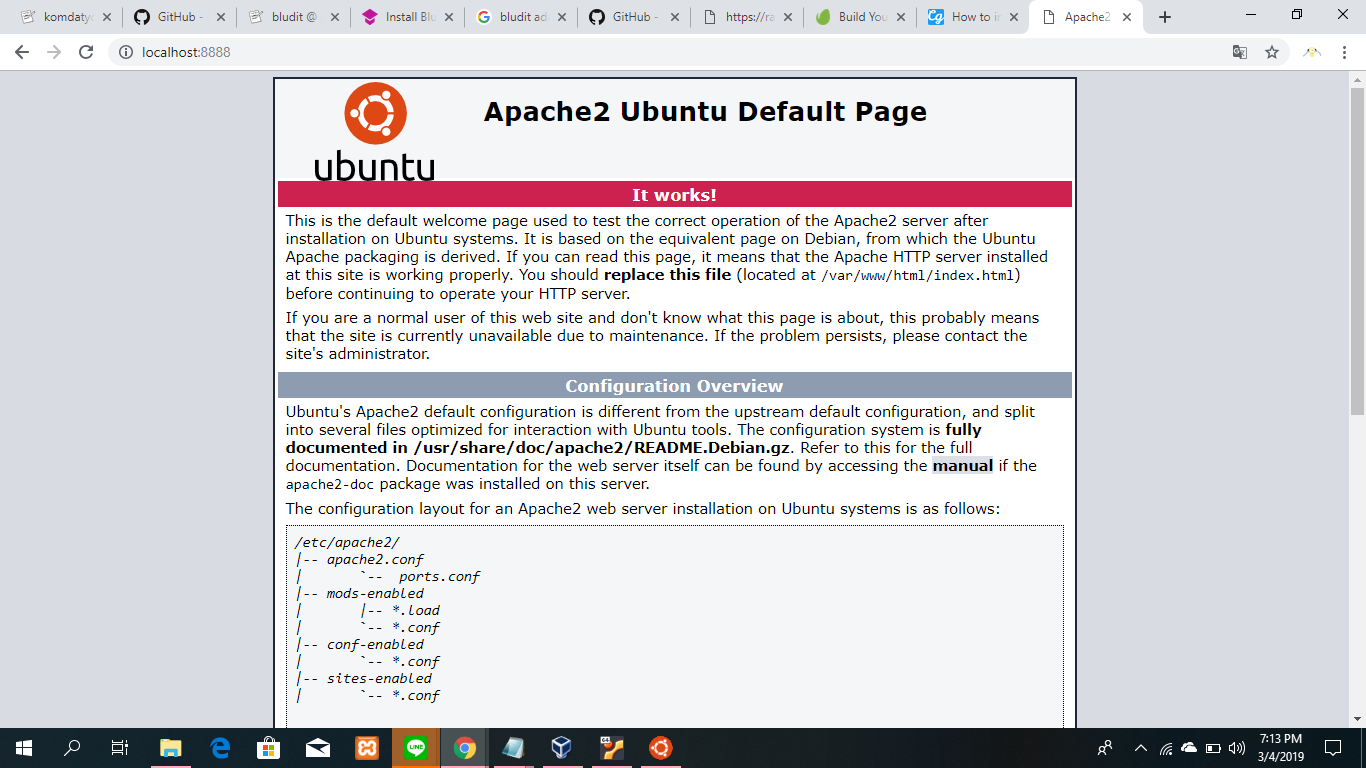Image resolution: width=1366 pixels, height=768 pixels.
Task: Open XAMPP control panel from taskbar
Action: 367,748
